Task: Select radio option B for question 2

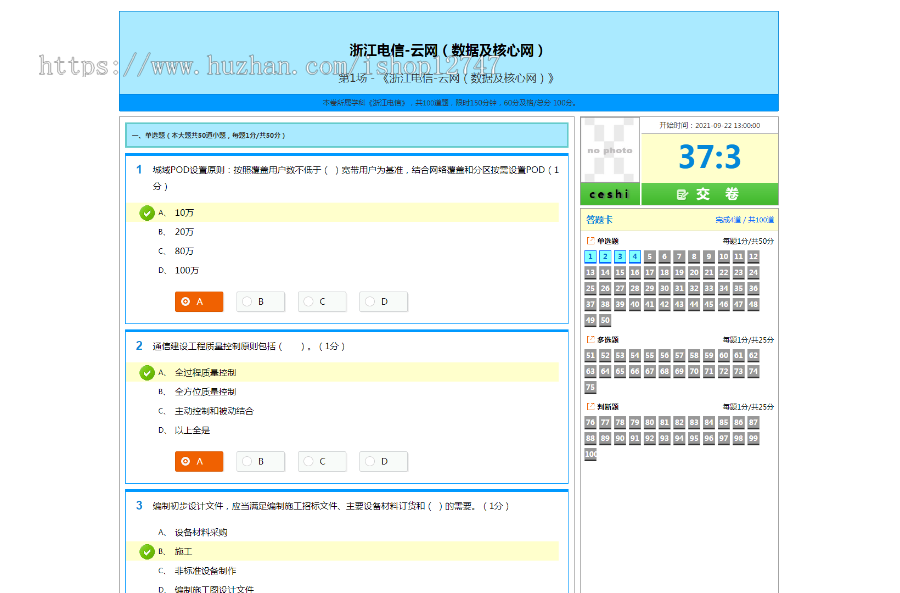Action: coord(260,461)
